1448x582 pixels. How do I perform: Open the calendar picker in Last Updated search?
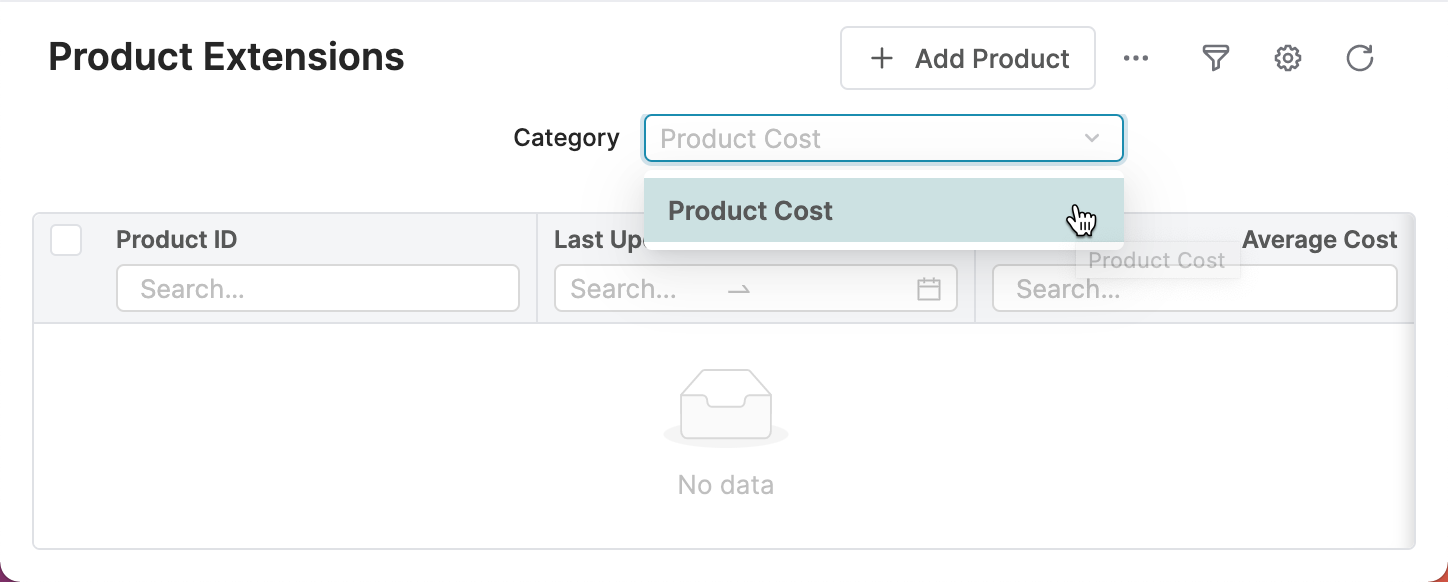(929, 288)
